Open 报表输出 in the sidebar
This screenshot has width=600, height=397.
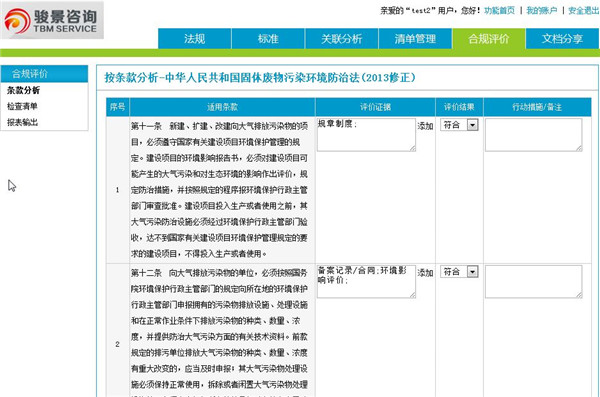pos(22,123)
